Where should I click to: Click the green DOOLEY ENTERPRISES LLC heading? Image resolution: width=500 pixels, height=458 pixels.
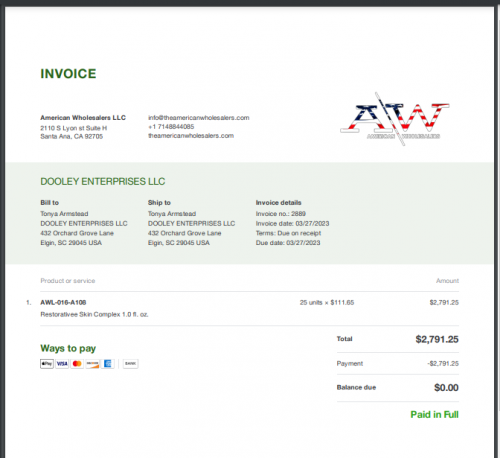(x=103, y=181)
